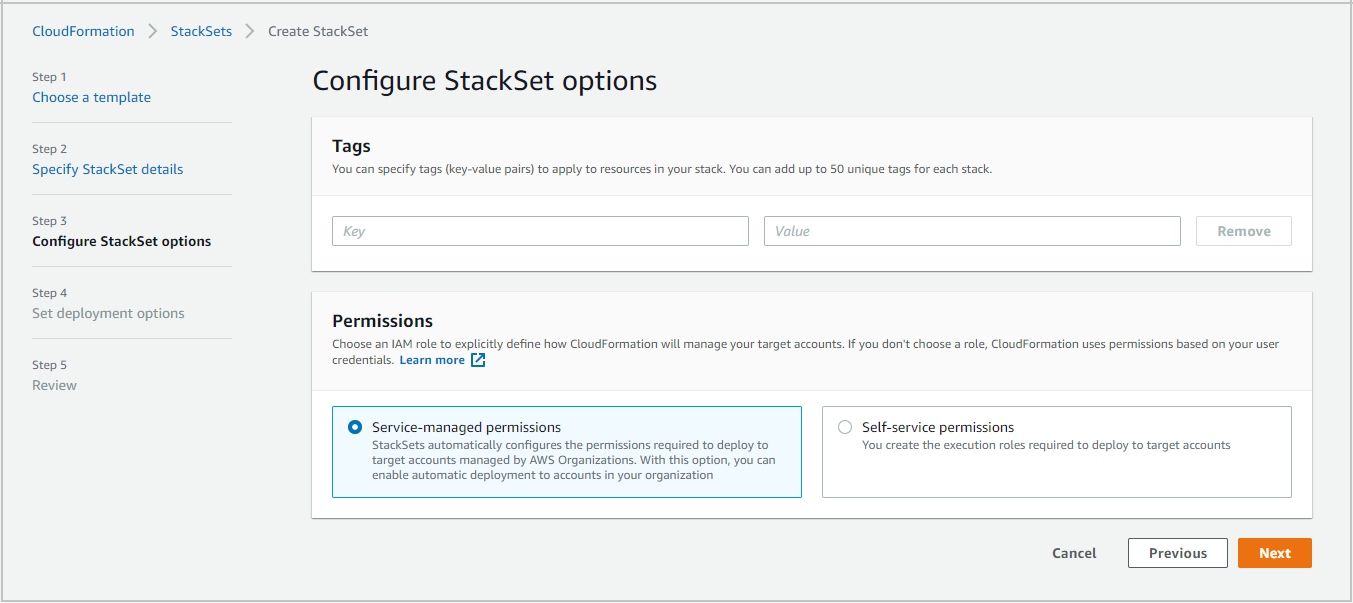Select the Permissions section heading area
Viewport: 1353px width, 603px height.
[x=383, y=321]
